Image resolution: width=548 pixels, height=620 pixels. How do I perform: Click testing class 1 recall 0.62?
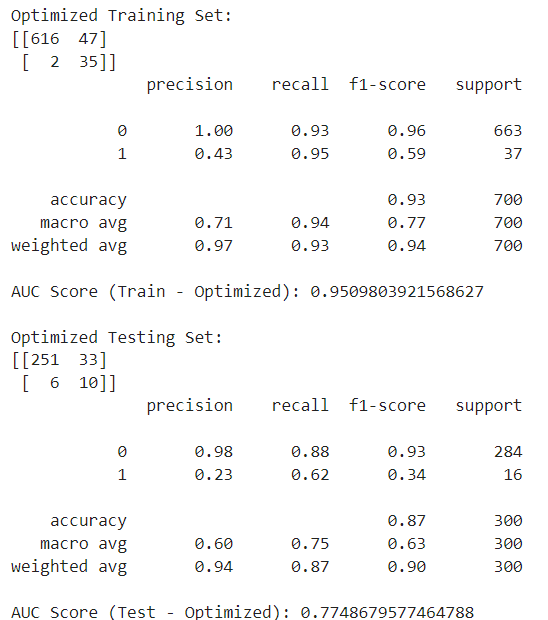coord(310,475)
